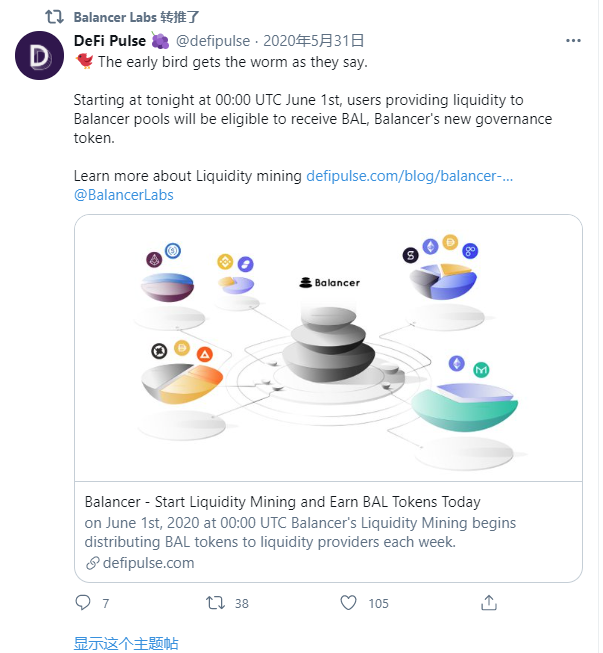This screenshot has width=603, height=653.
Task: Click the retweeted arrows icon at top
Action: (56, 17)
